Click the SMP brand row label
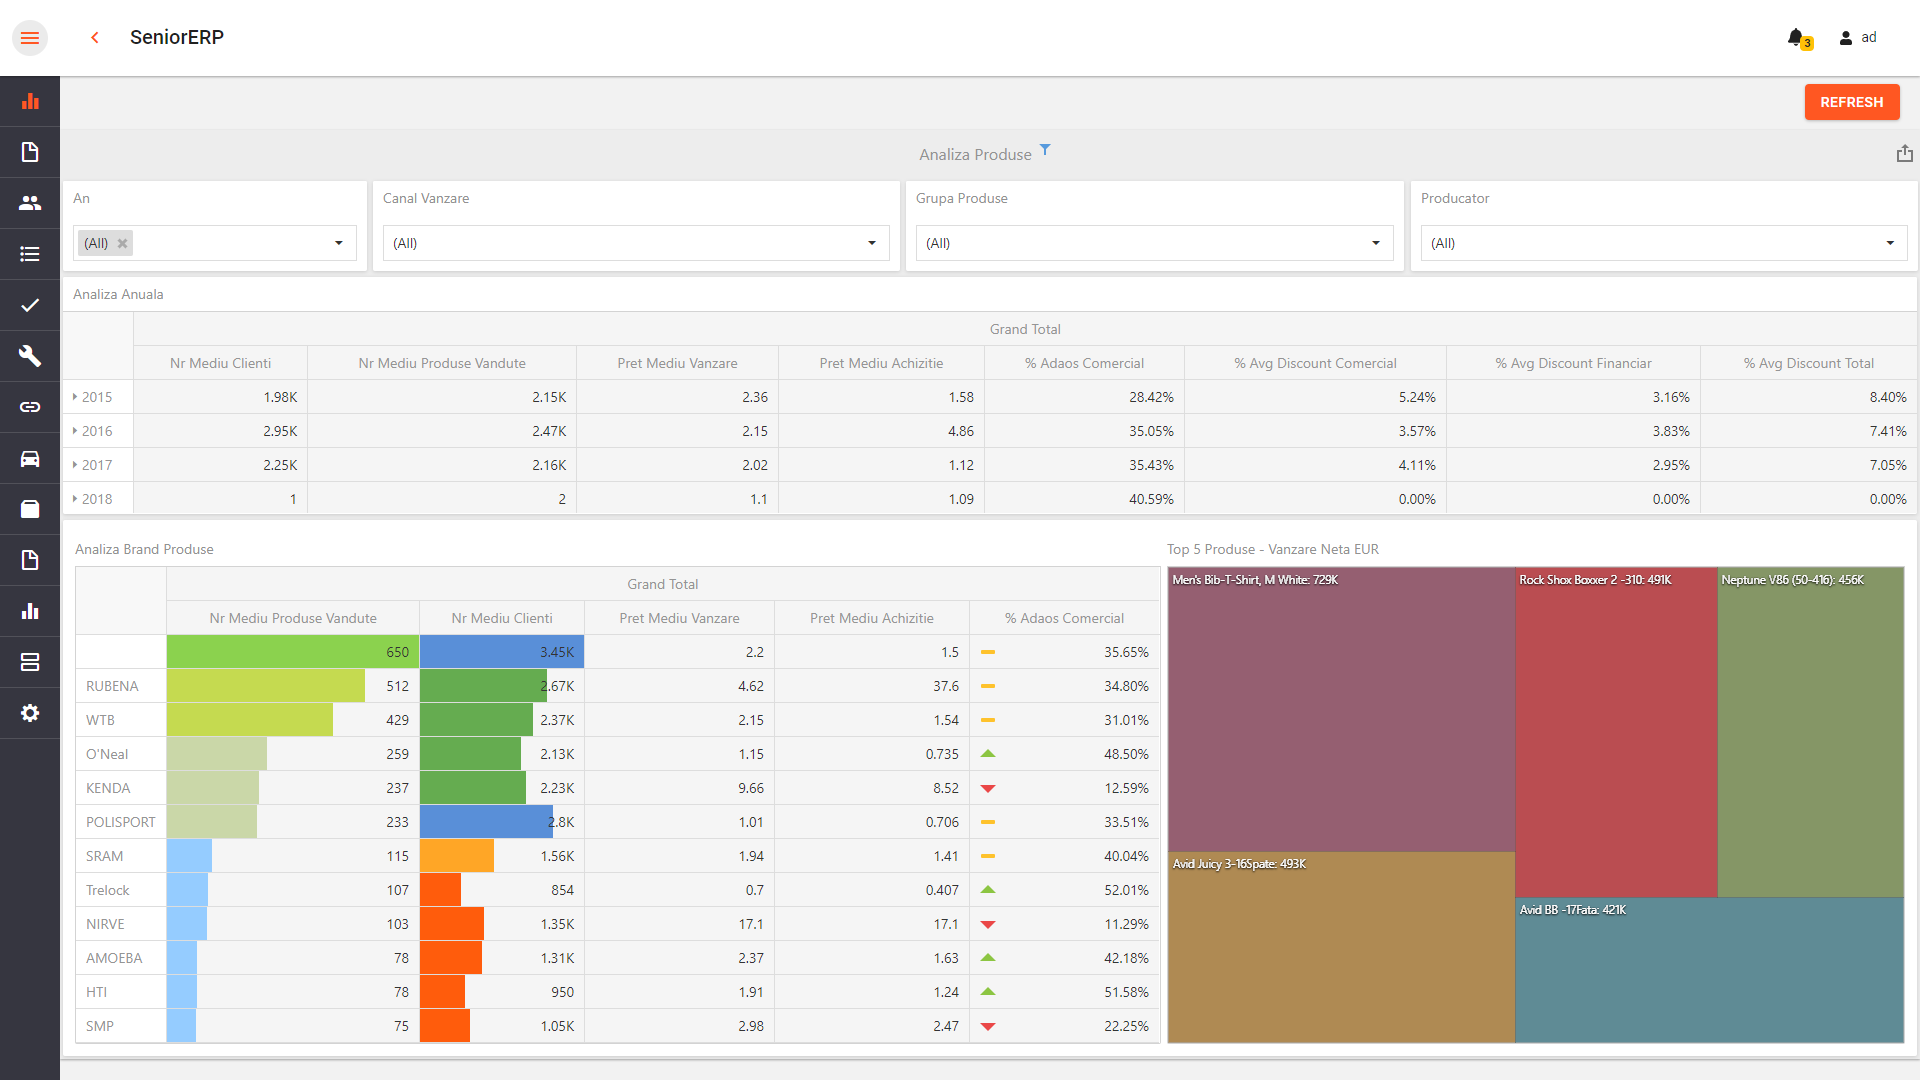Viewport: 1920px width, 1080px height. [x=99, y=1026]
